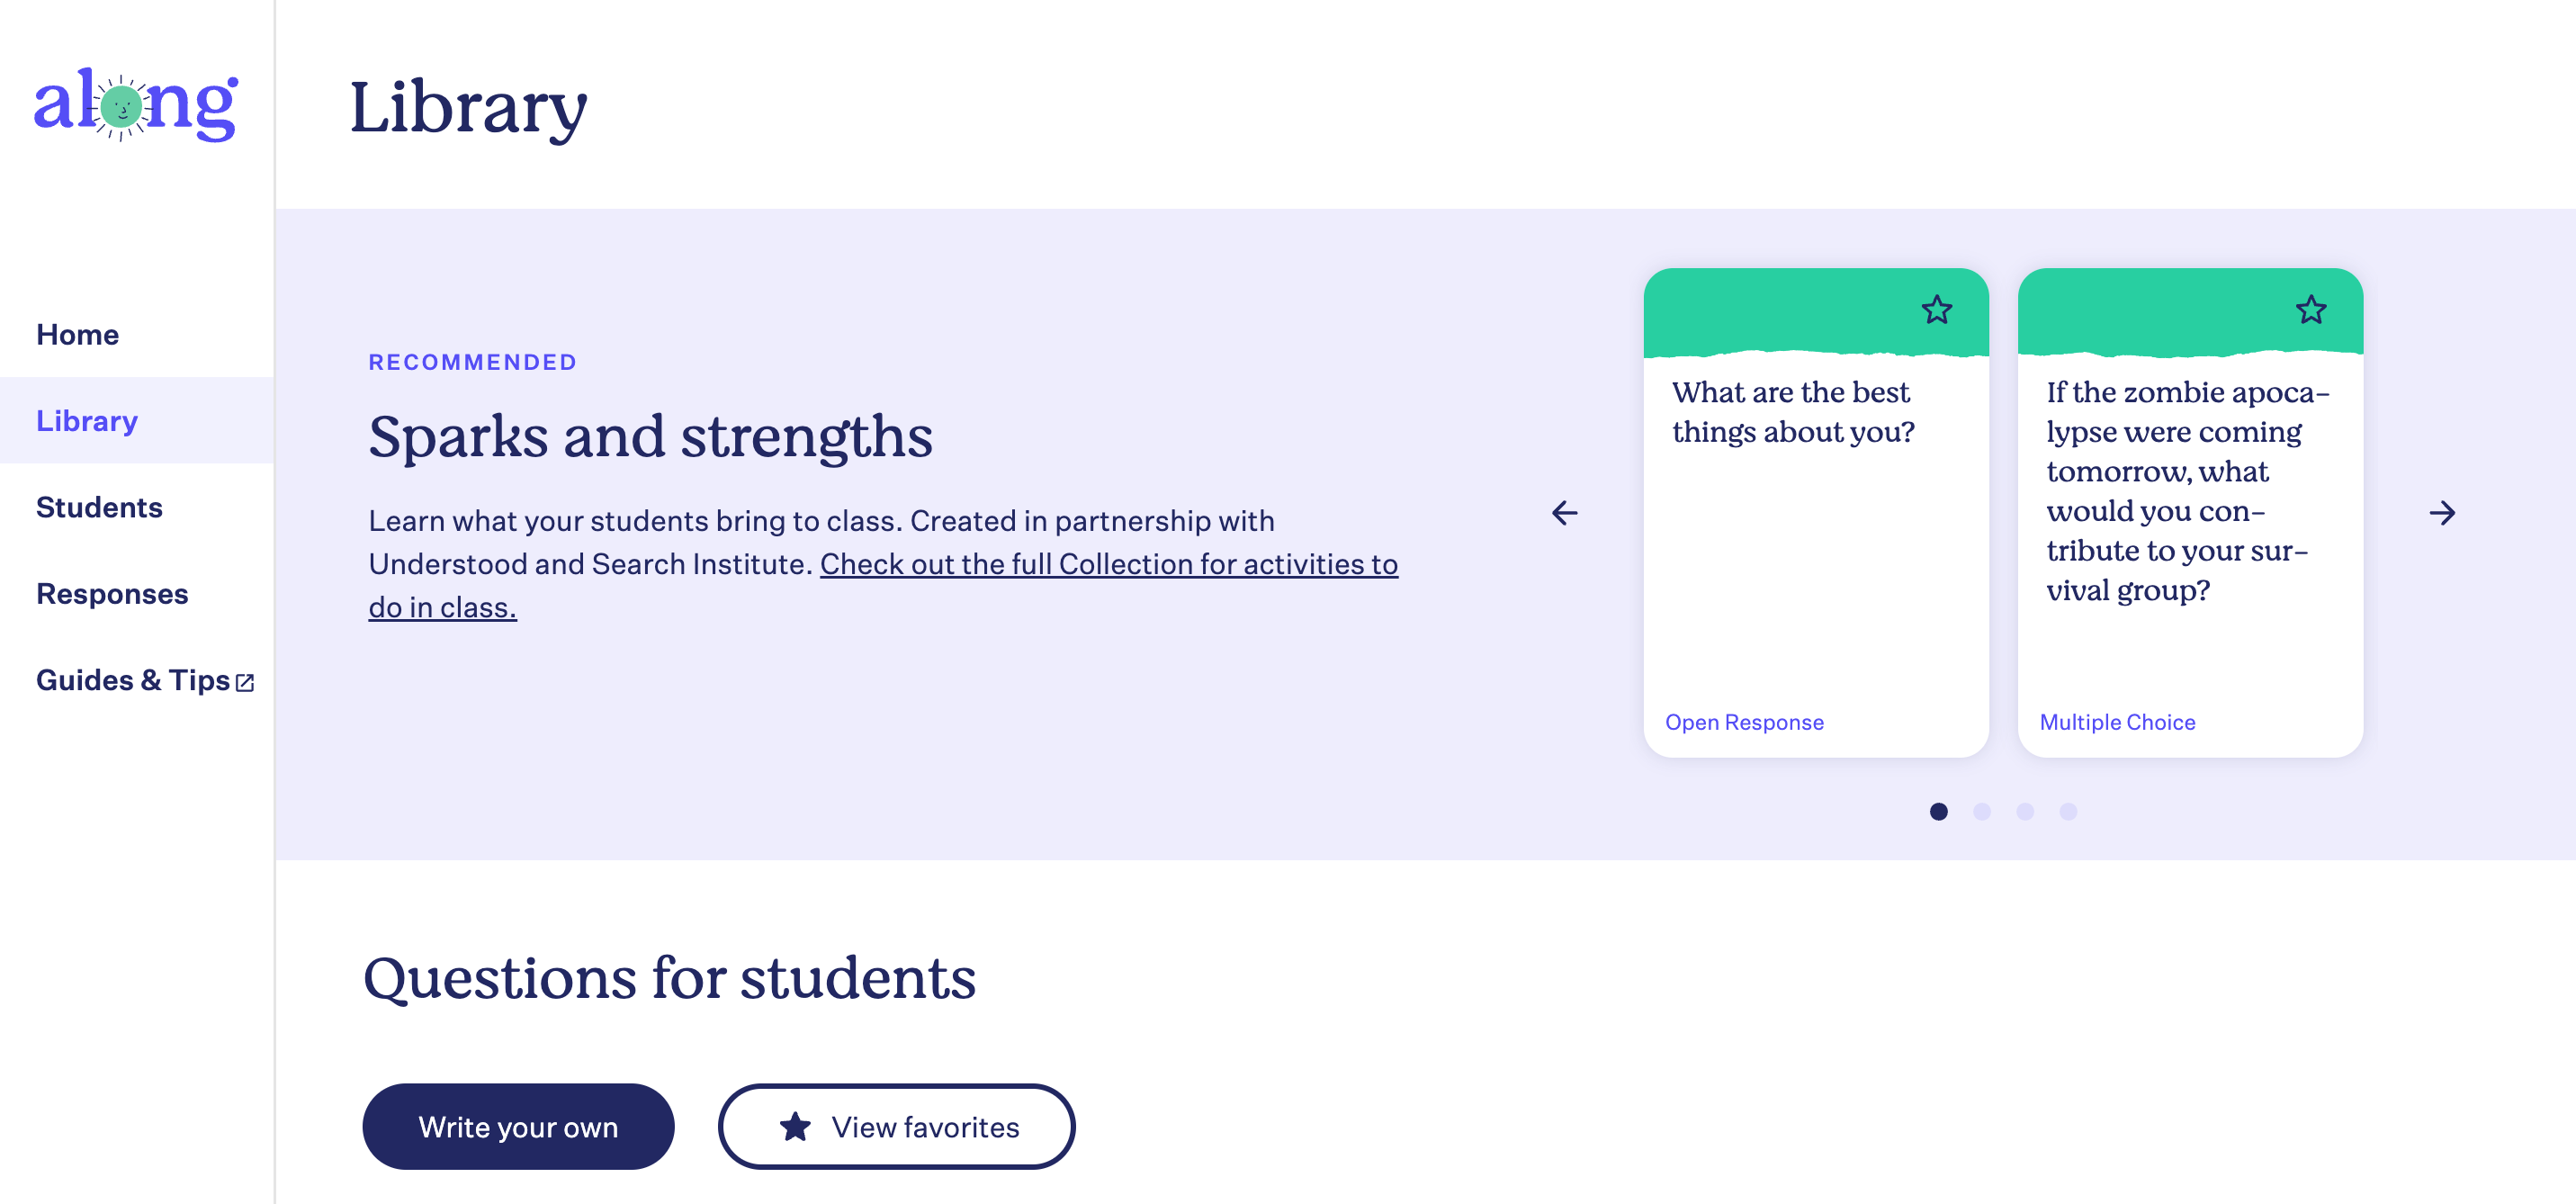Follow the 'Check out the full Collection' link
The image size is (2576, 1204).
pos(883,585)
